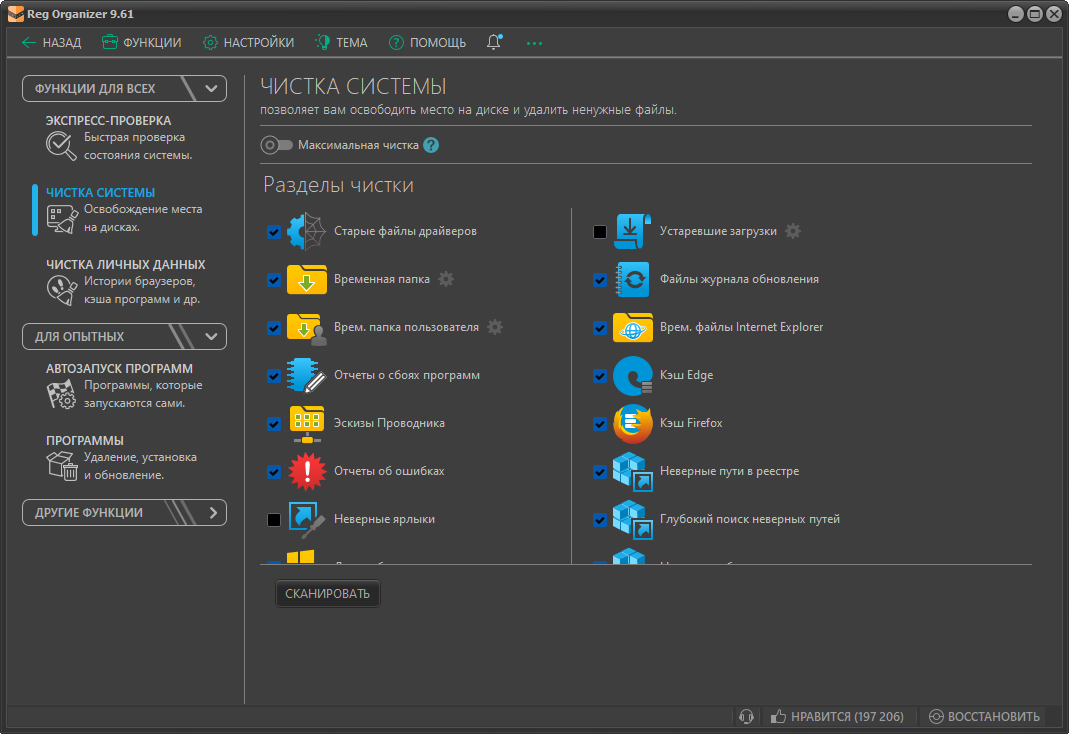1069x734 pixels.
Task: Click the Internet Explorer temp files icon
Action: [x=633, y=328]
